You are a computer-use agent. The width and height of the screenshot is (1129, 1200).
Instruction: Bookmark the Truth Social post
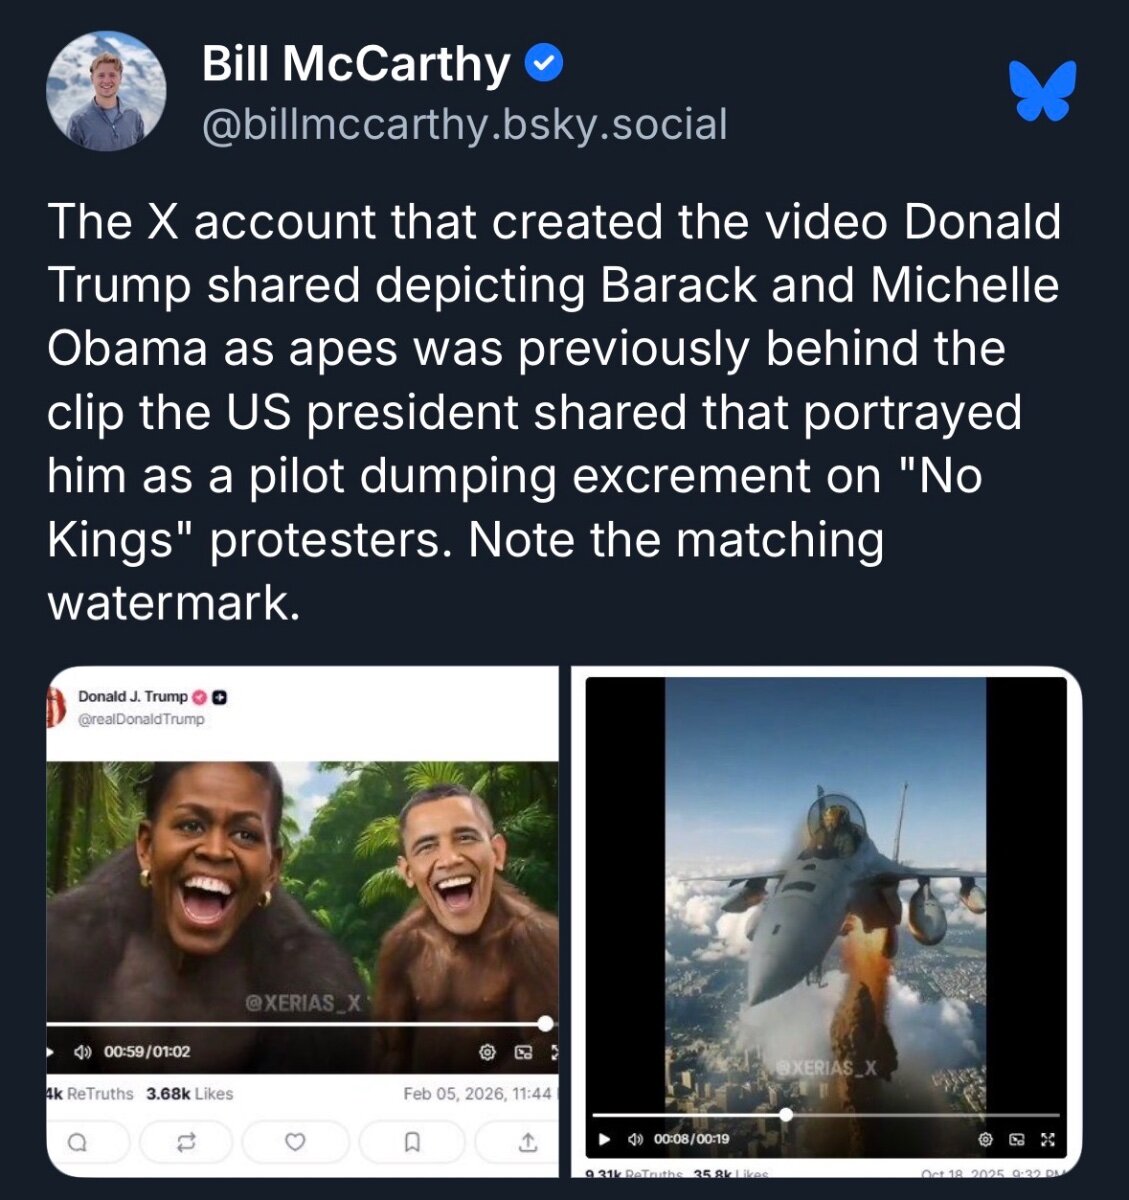tap(411, 1142)
